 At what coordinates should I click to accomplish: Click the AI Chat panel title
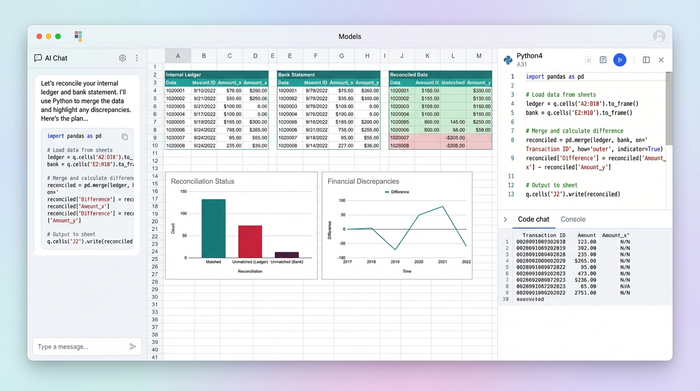[56, 58]
